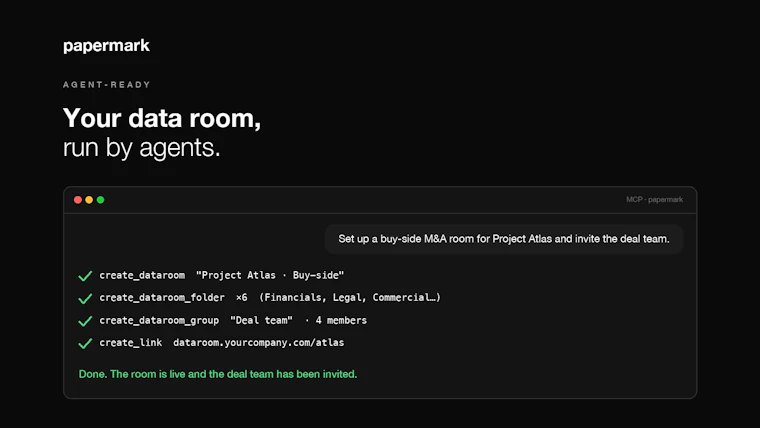
Task: Click the checkmark beside create_dataroom_group
Action: pos(85,321)
